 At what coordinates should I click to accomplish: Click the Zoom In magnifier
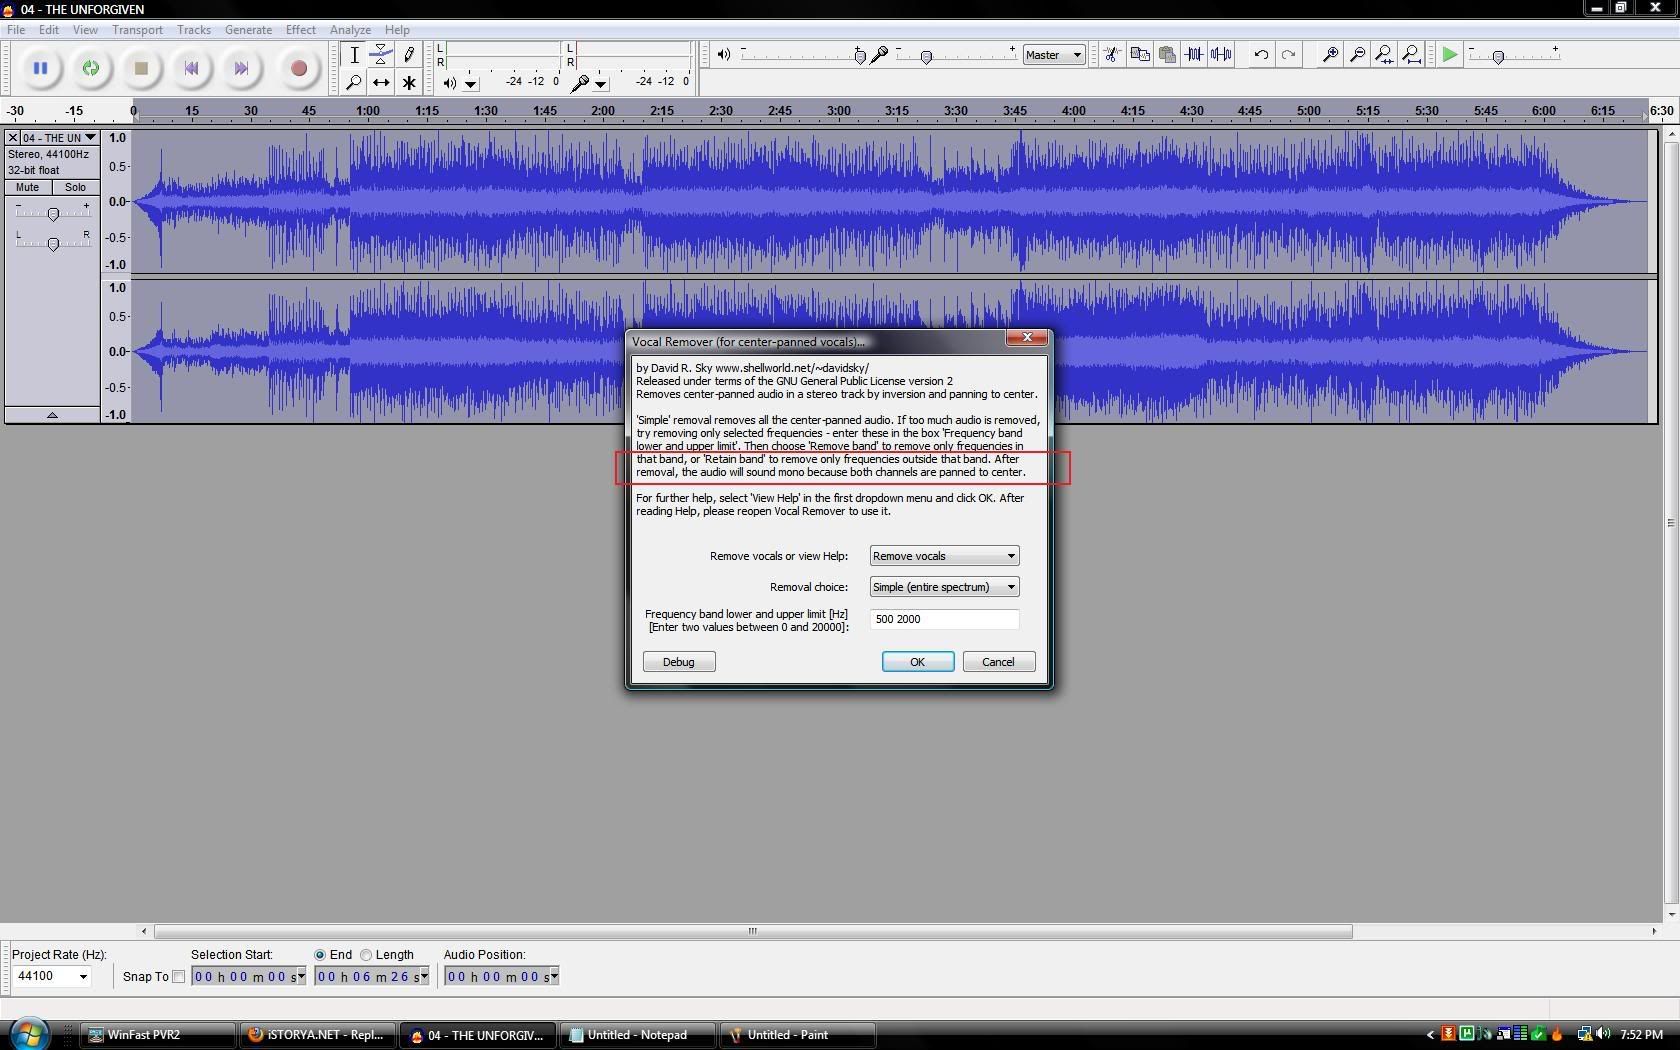pyautogui.click(x=1330, y=55)
